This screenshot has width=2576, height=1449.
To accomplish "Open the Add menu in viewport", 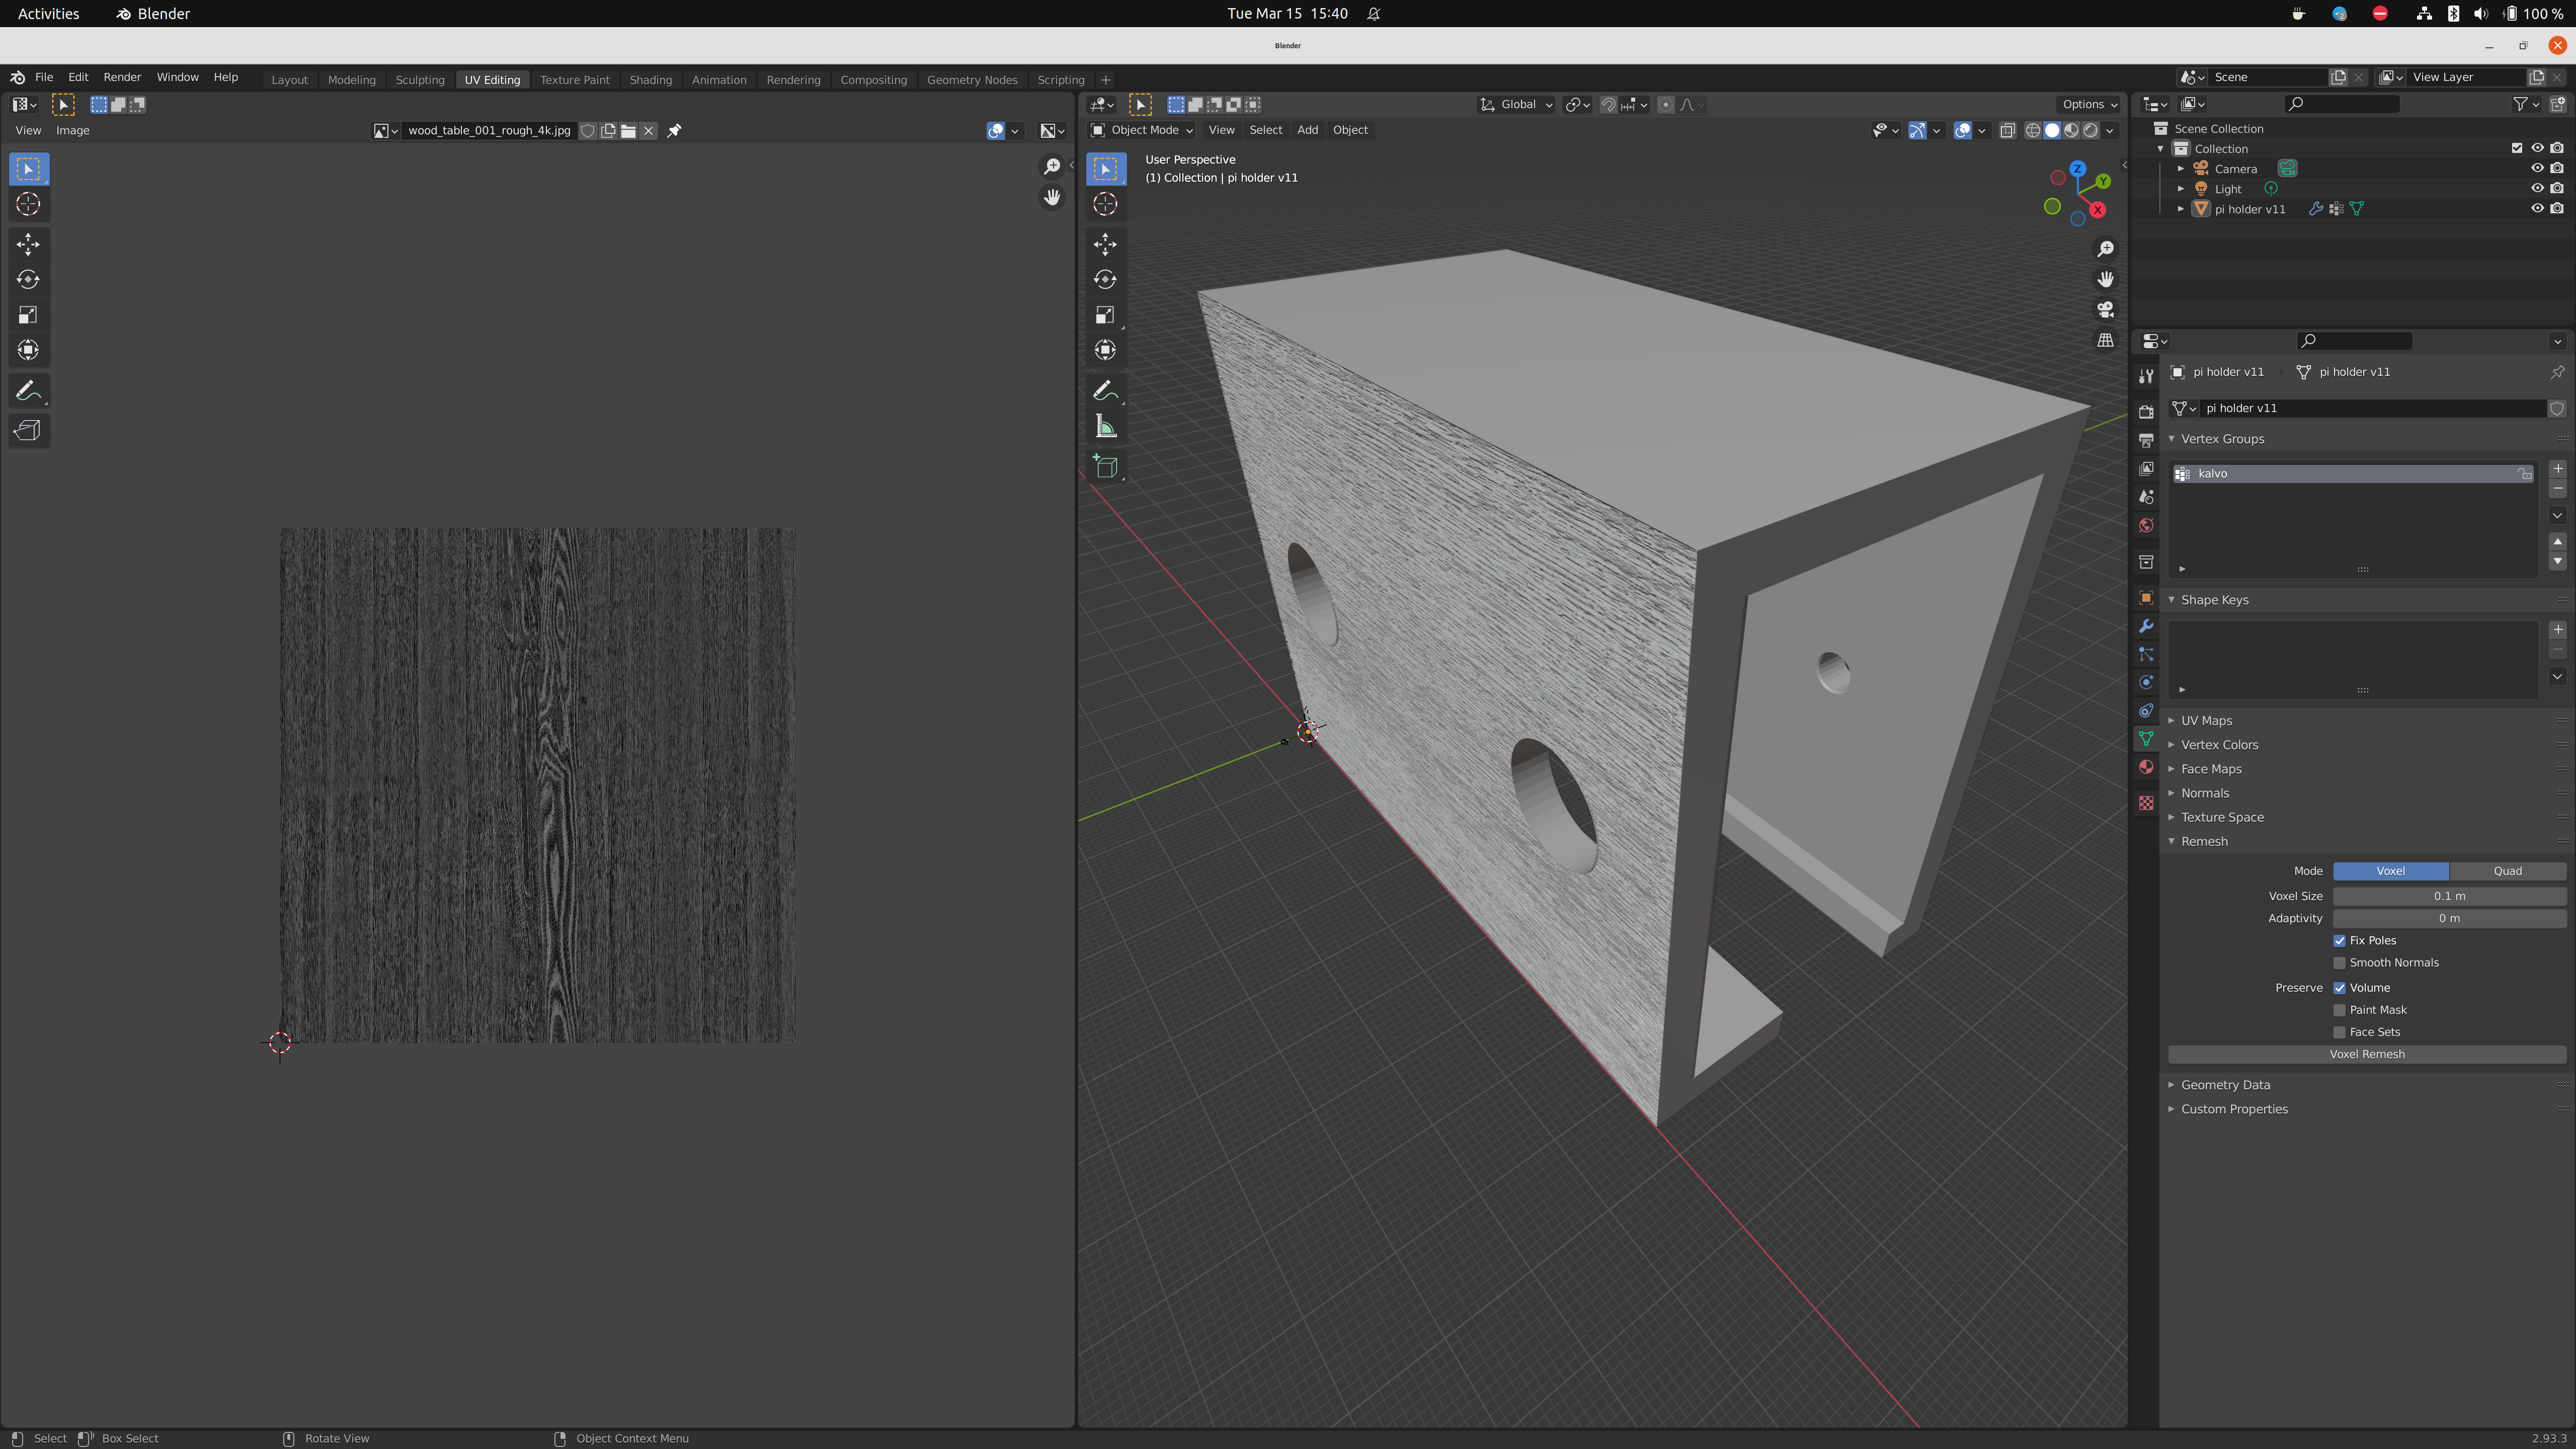I will click(x=1307, y=130).
